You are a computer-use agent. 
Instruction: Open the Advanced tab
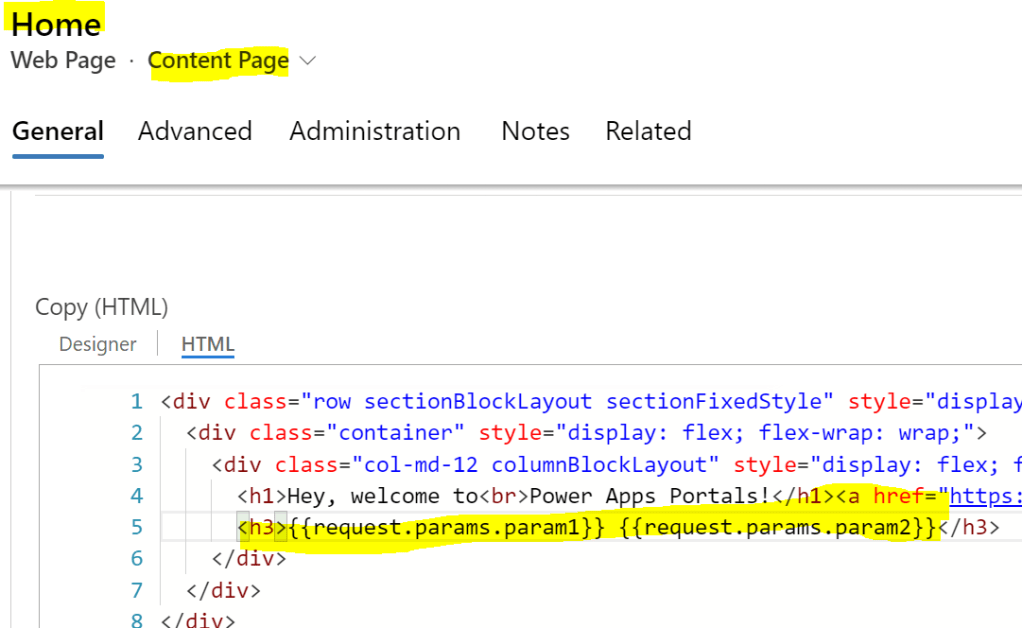click(x=195, y=131)
